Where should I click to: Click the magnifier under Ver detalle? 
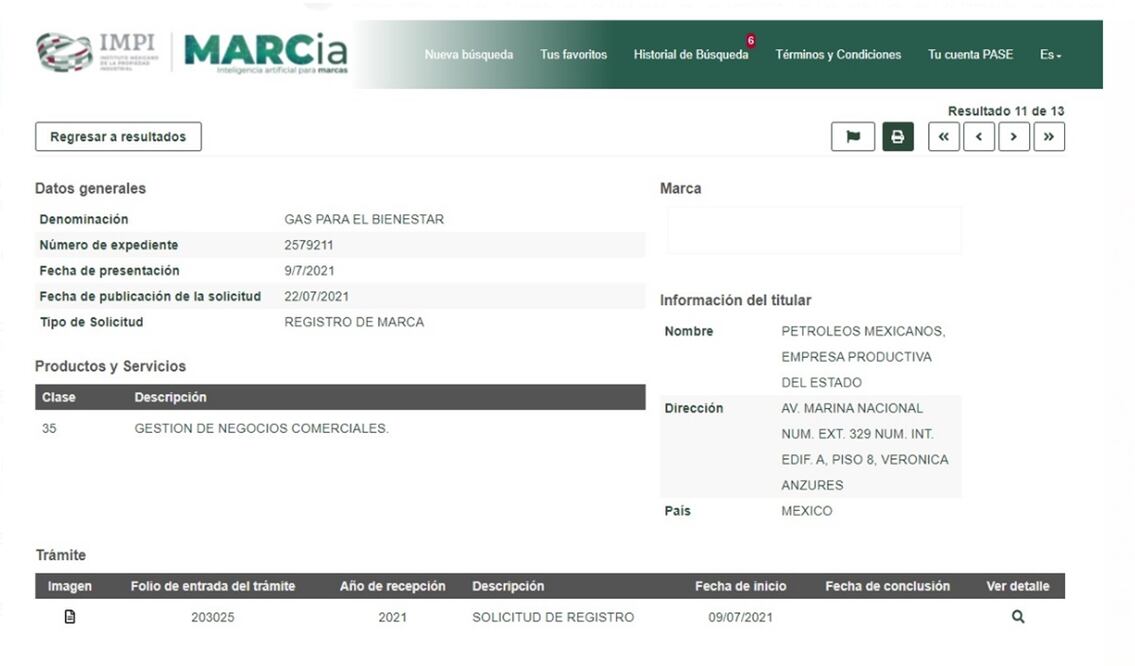pyautogui.click(x=1017, y=617)
